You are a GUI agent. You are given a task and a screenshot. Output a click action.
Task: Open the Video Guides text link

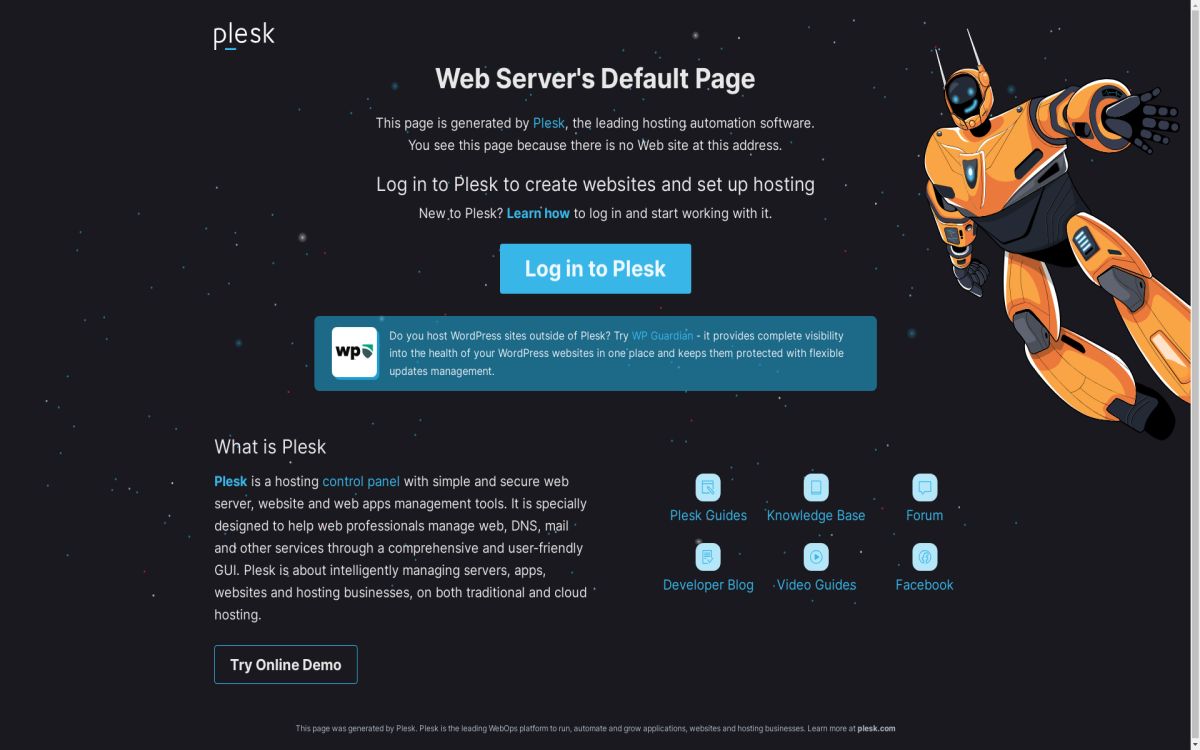816,585
